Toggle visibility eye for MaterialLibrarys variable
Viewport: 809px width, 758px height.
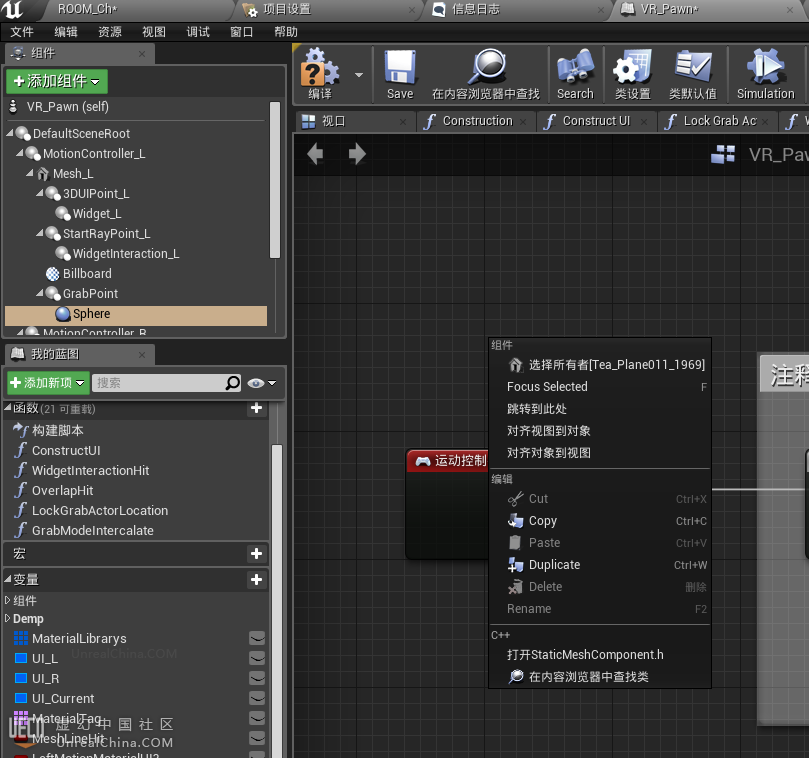point(257,638)
